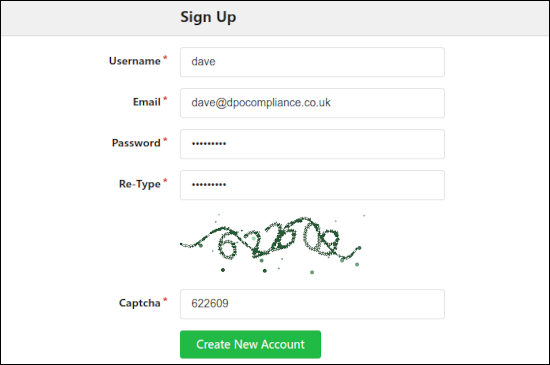The height and width of the screenshot is (365, 550).
Task: Focus the Email input field
Action: click(x=312, y=103)
